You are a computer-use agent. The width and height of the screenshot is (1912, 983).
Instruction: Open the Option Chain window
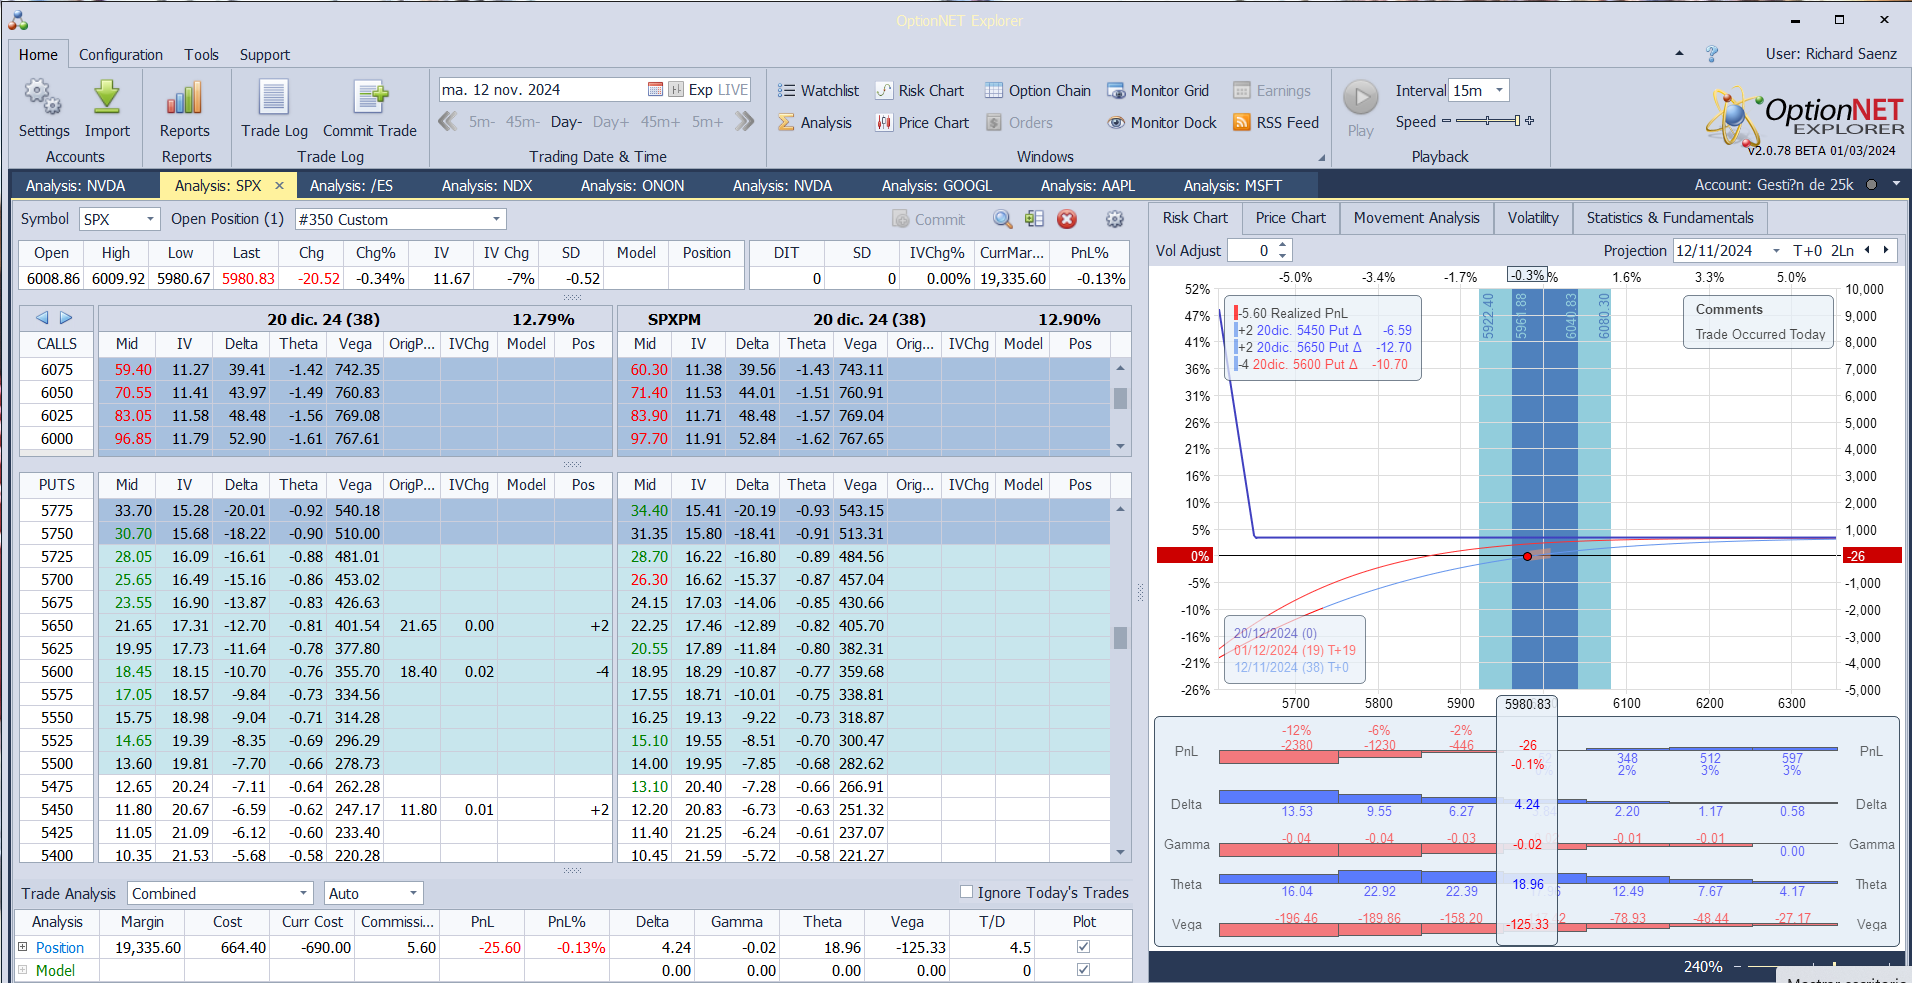(x=1038, y=91)
